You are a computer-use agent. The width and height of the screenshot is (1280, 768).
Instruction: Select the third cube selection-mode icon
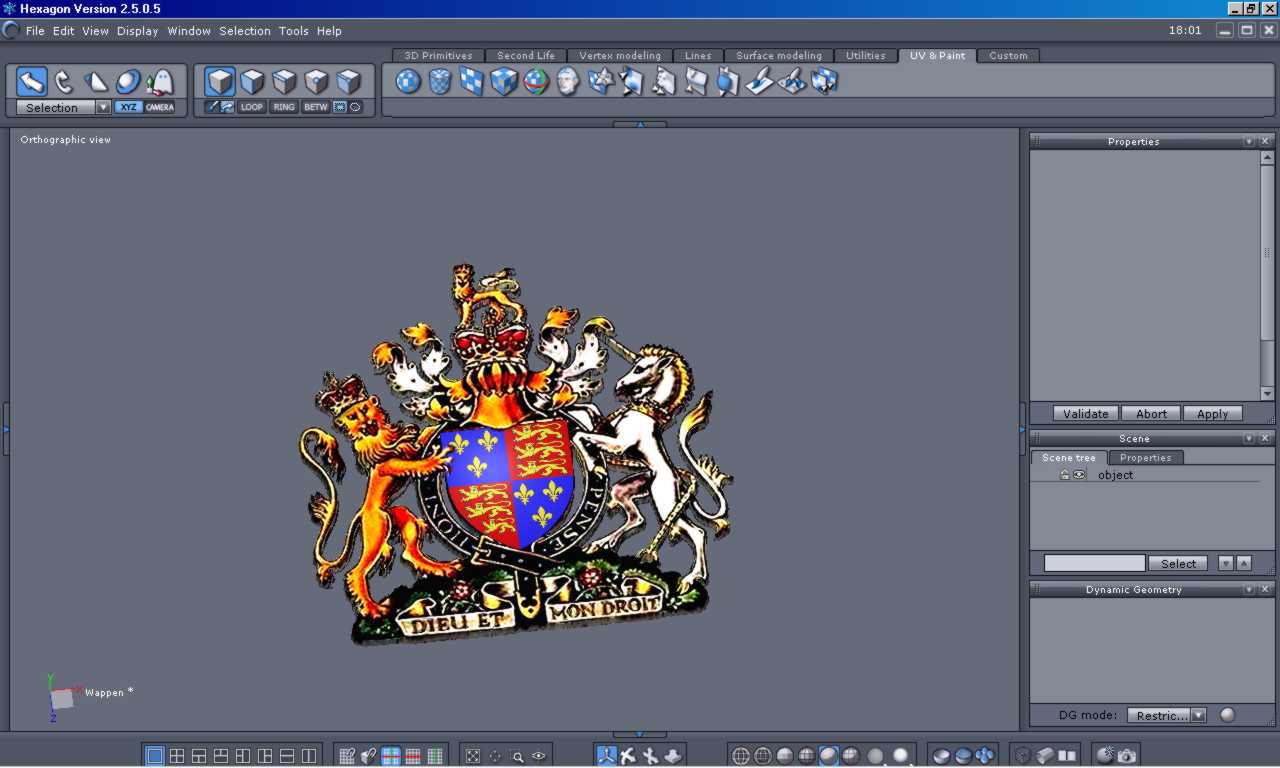[x=284, y=82]
